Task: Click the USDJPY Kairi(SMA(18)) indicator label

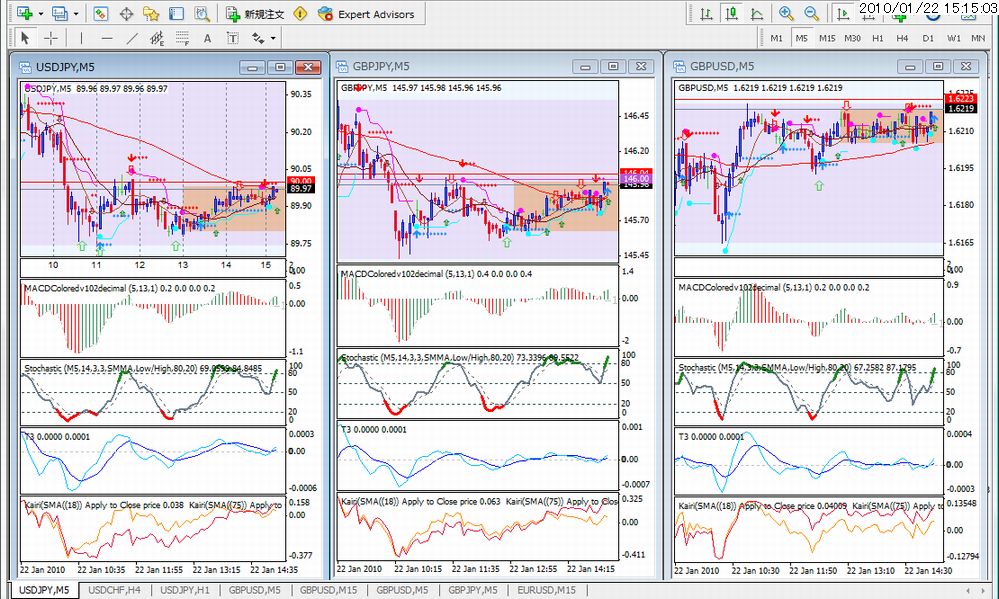Action: click(104, 505)
